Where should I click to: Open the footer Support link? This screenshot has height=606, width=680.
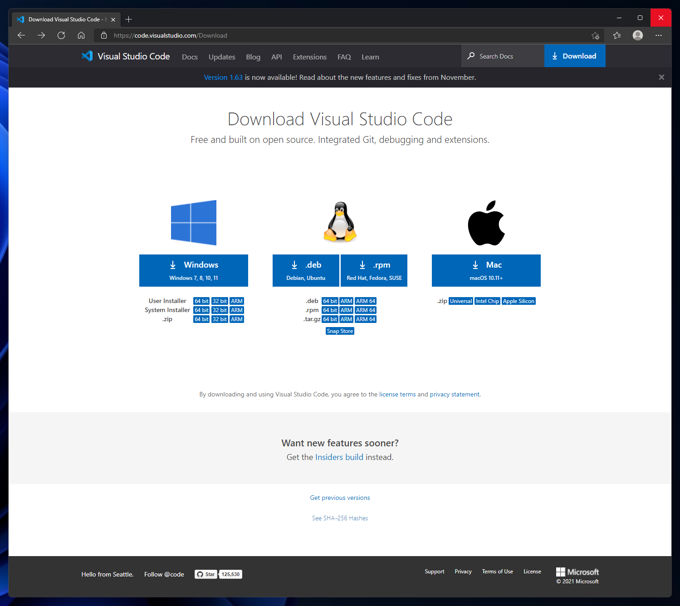(435, 571)
